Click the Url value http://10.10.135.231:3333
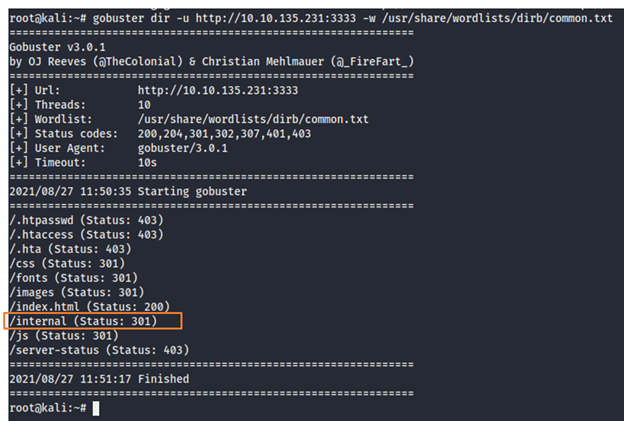Screen dimensions: 624x421 (x=218, y=90)
